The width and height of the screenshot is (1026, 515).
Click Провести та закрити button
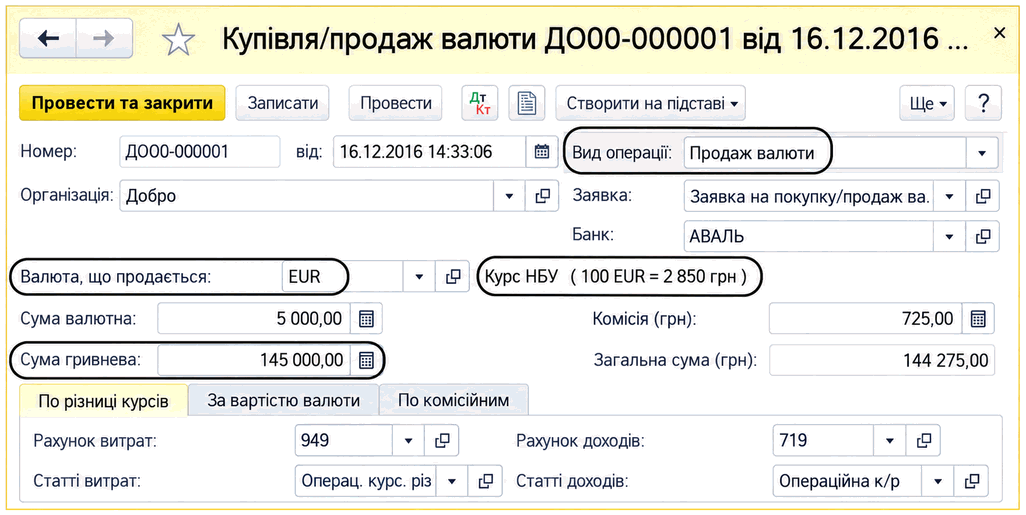pyautogui.click(x=122, y=103)
